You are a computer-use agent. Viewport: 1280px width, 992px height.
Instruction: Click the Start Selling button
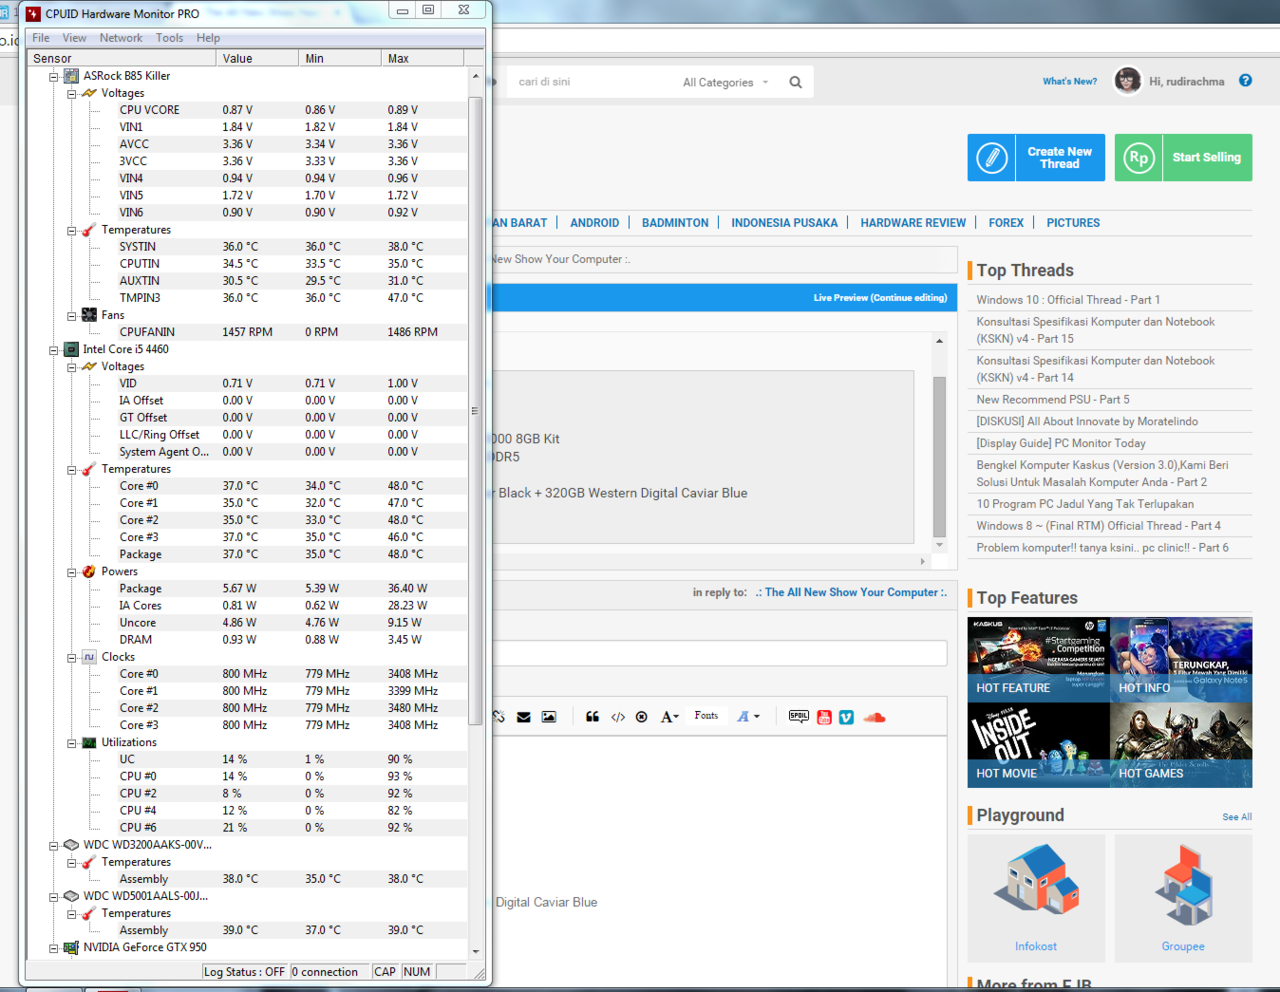point(1183,158)
